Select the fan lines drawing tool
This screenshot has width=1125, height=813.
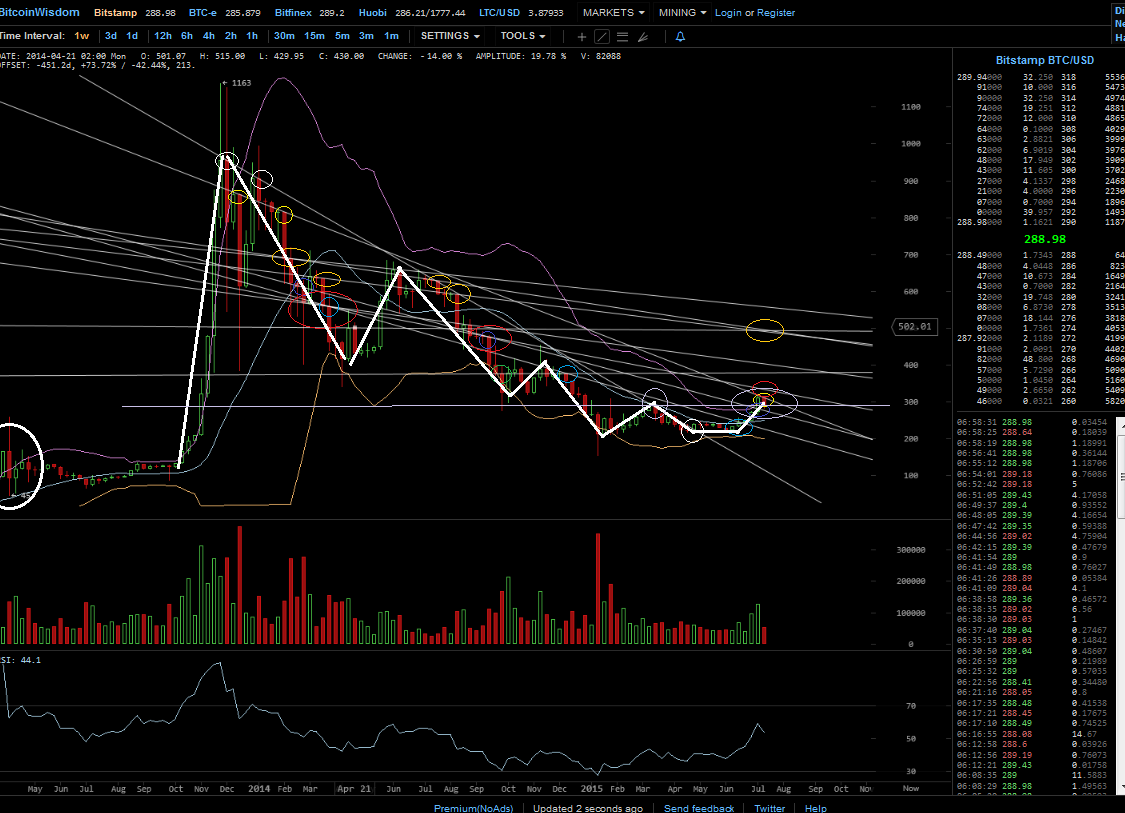pos(643,37)
